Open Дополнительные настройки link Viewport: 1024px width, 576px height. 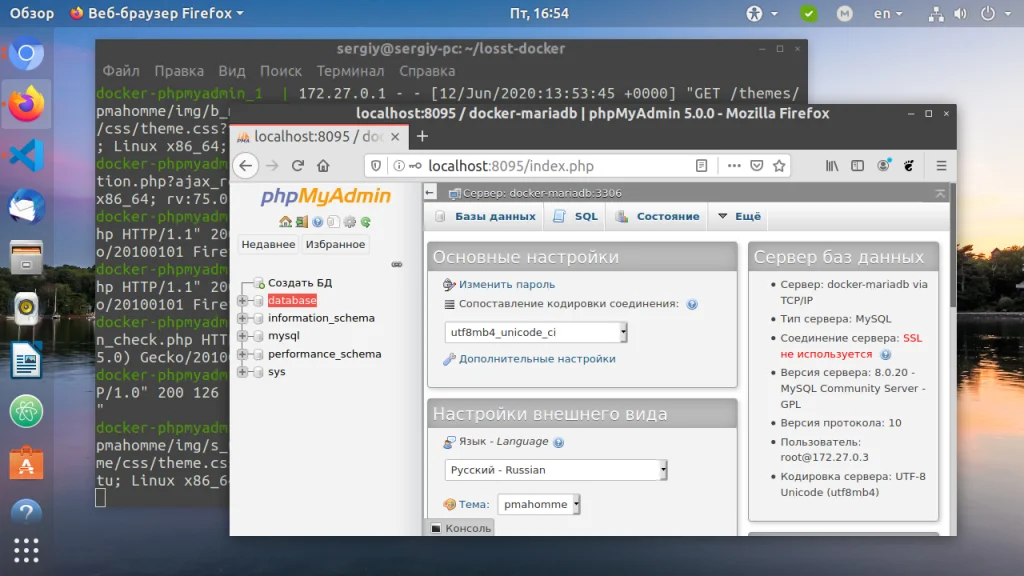click(537, 359)
